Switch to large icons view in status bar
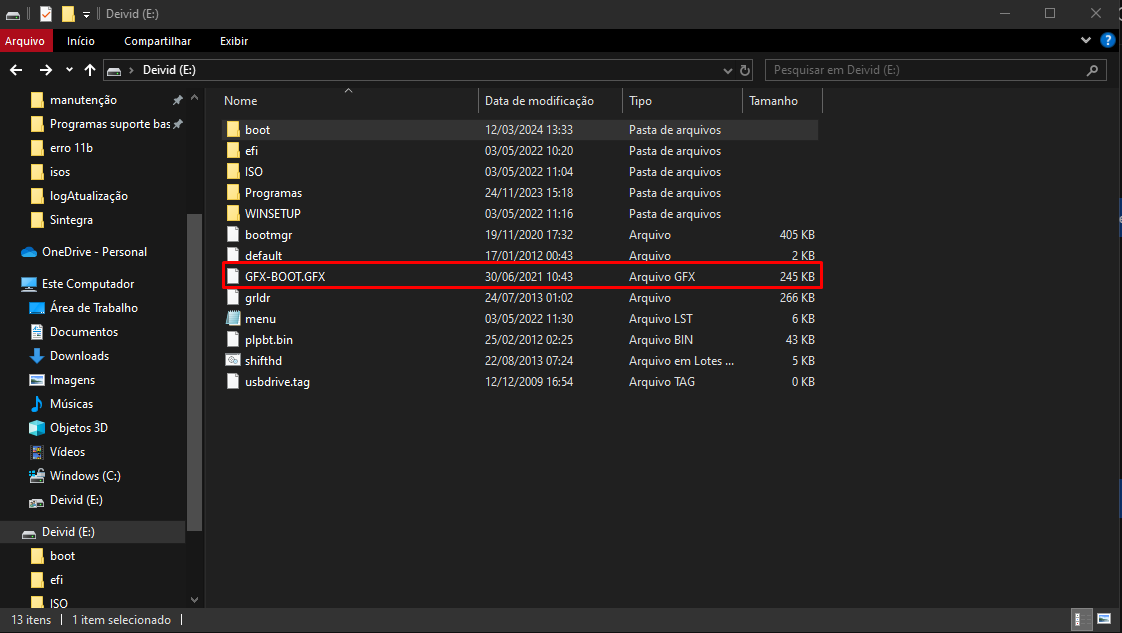 (x=1104, y=619)
